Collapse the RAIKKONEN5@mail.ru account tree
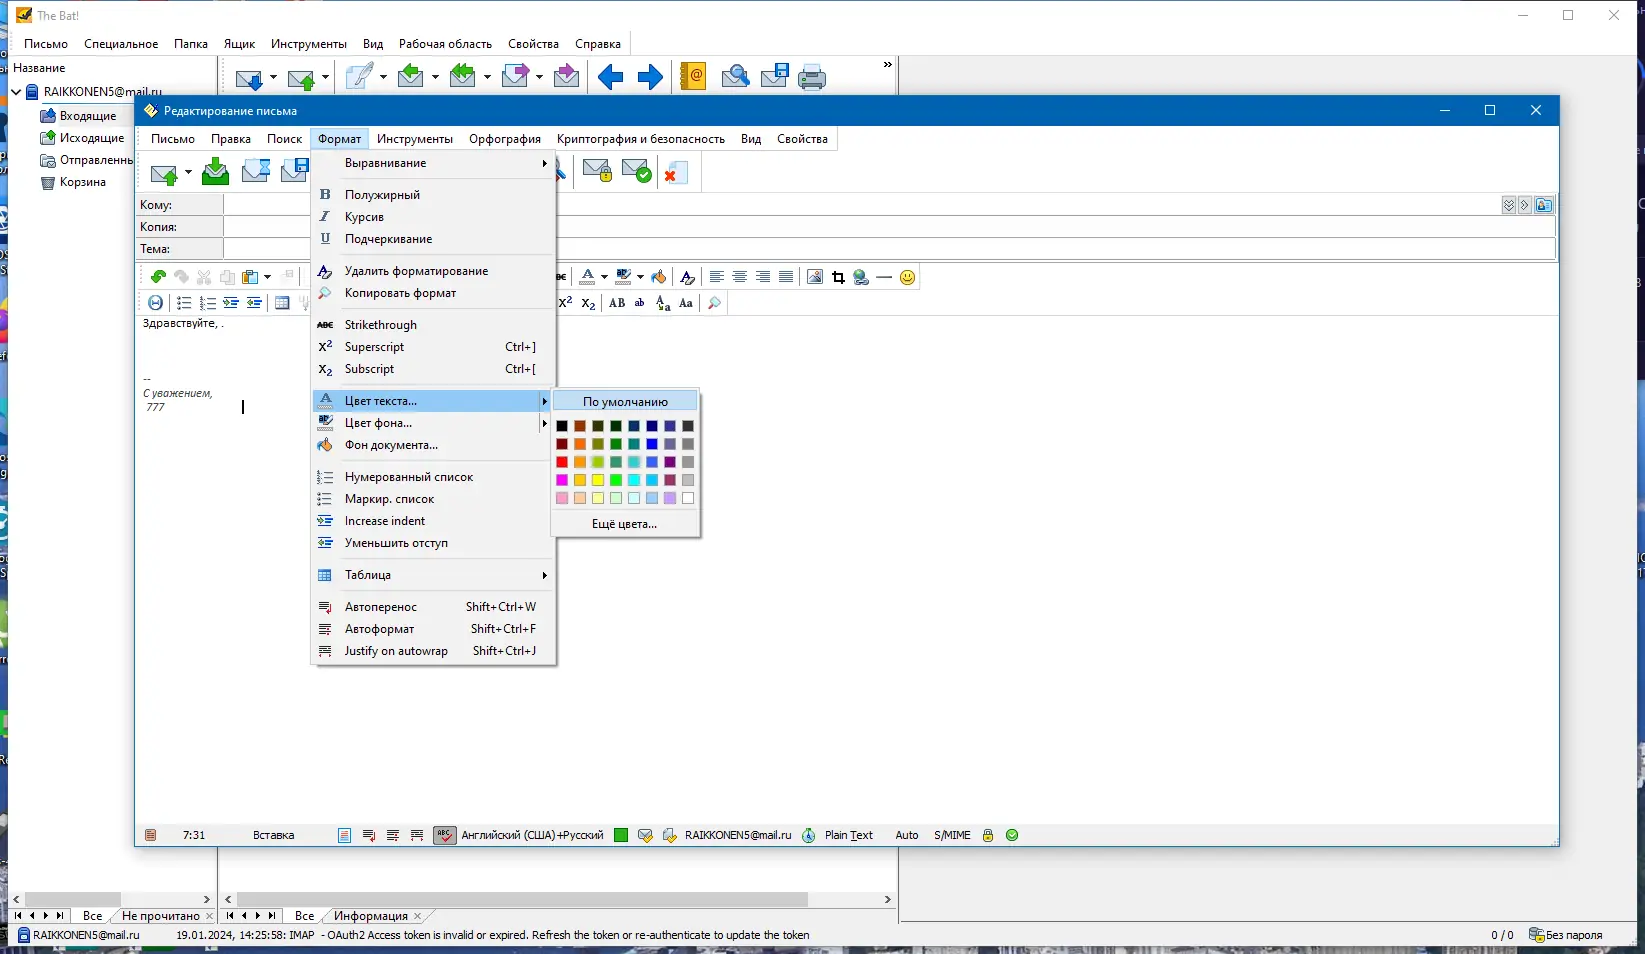 pos(14,91)
